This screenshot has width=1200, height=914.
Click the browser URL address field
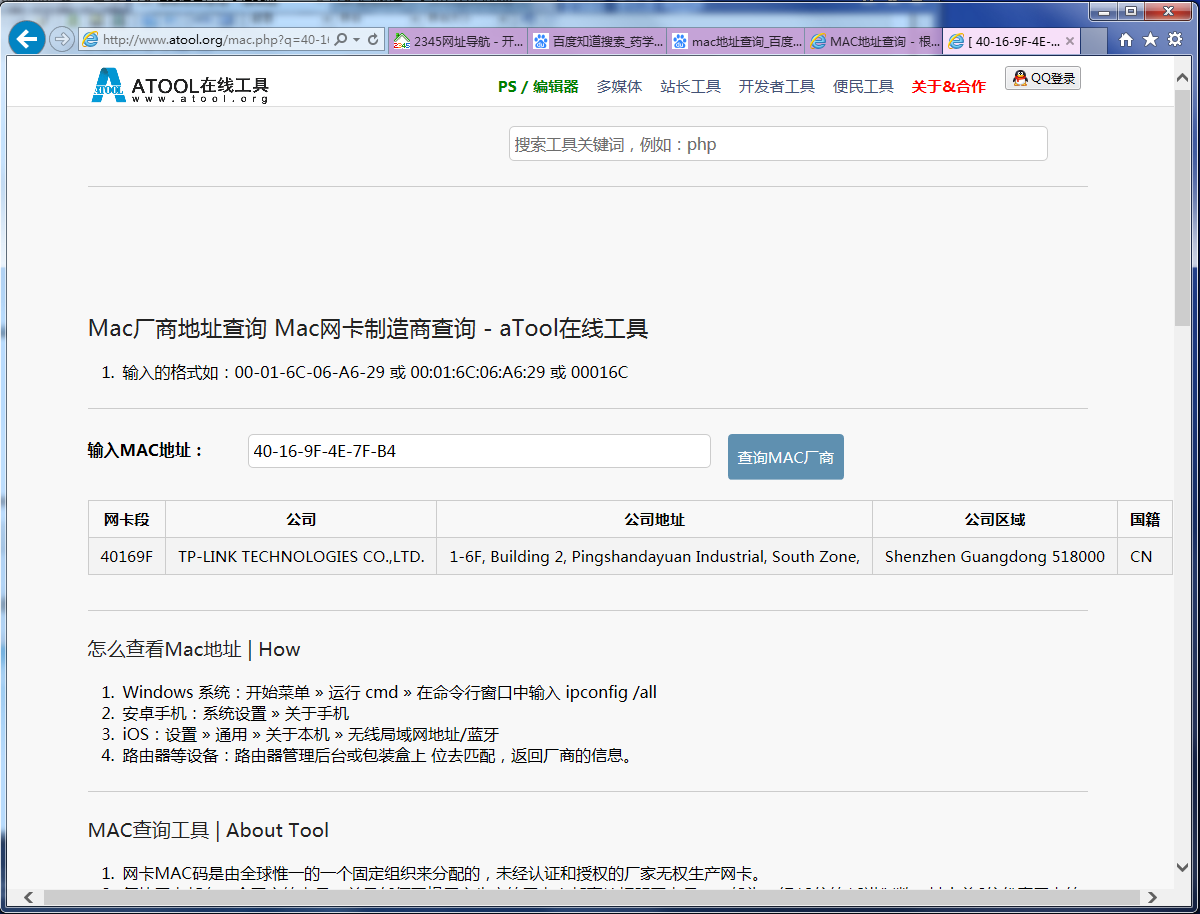[215, 40]
